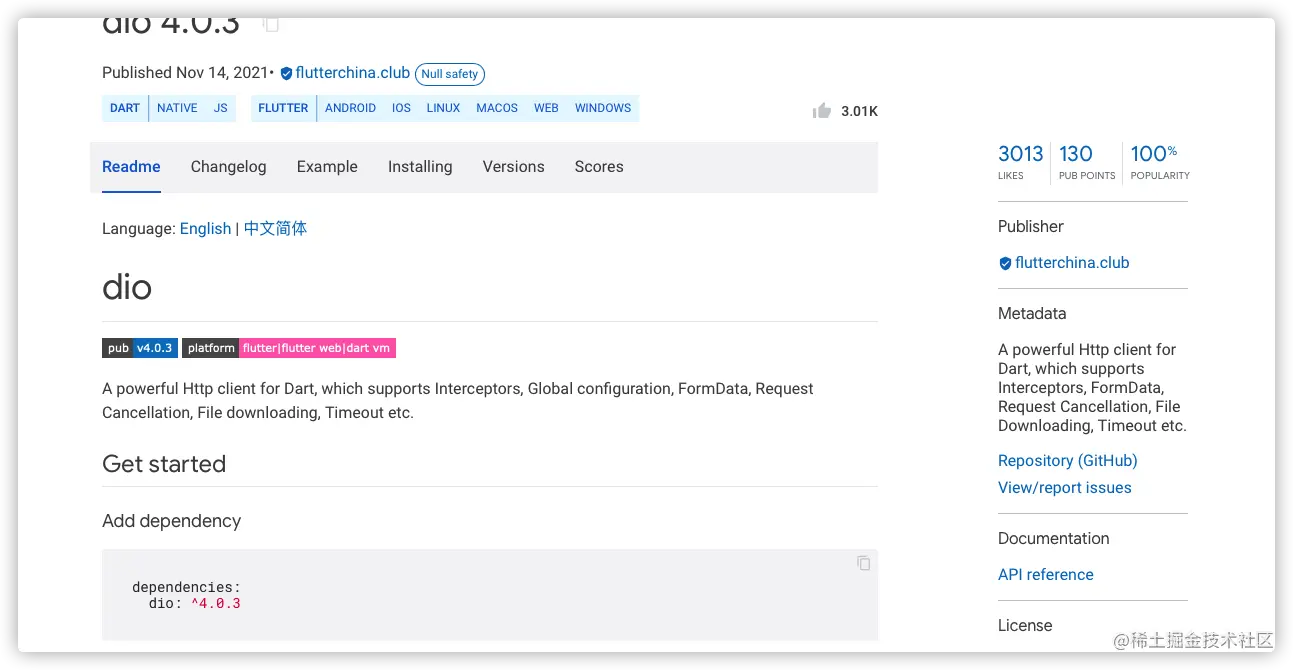The image size is (1293, 670).
Task: Go to the Installing tab
Action: coord(420,167)
